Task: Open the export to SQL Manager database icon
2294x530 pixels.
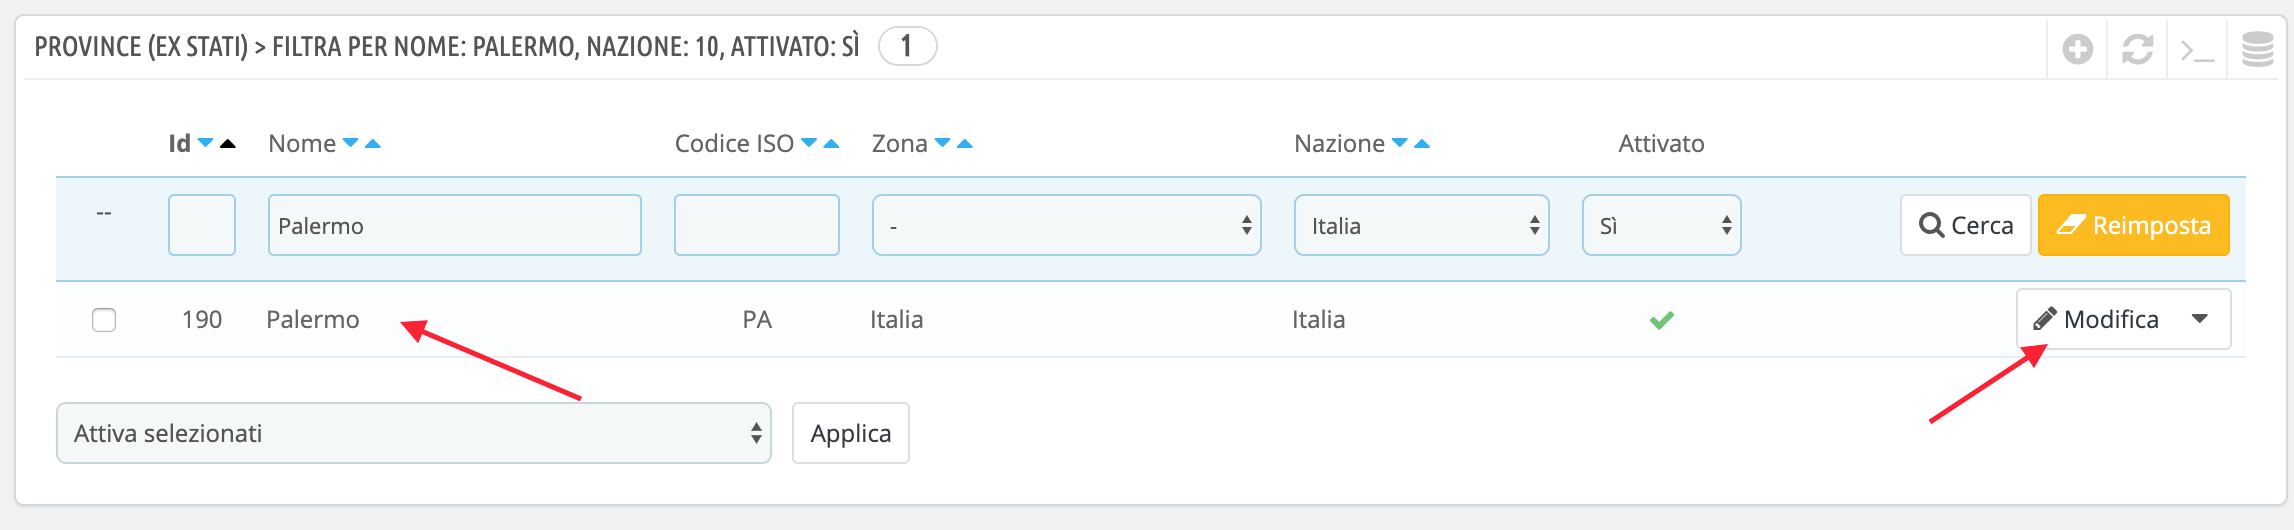Action: click(x=2257, y=49)
